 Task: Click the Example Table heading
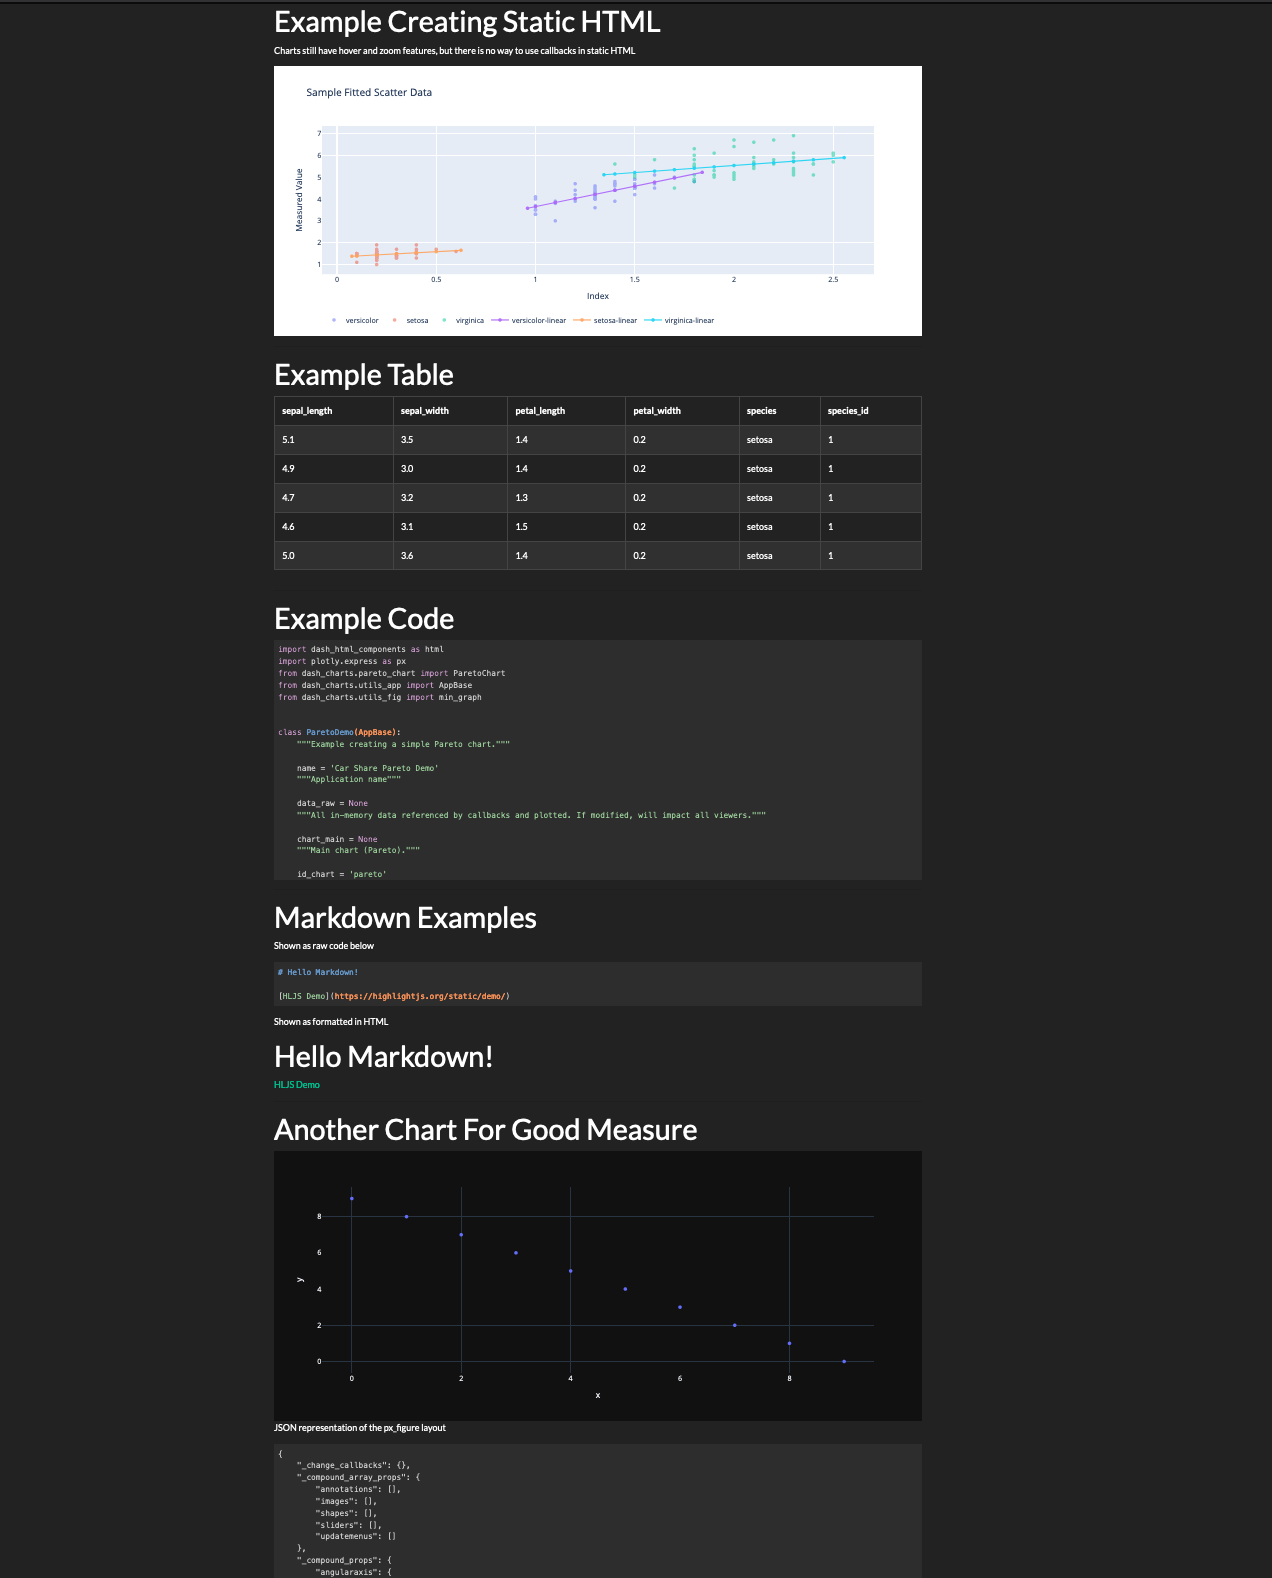pos(364,375)
